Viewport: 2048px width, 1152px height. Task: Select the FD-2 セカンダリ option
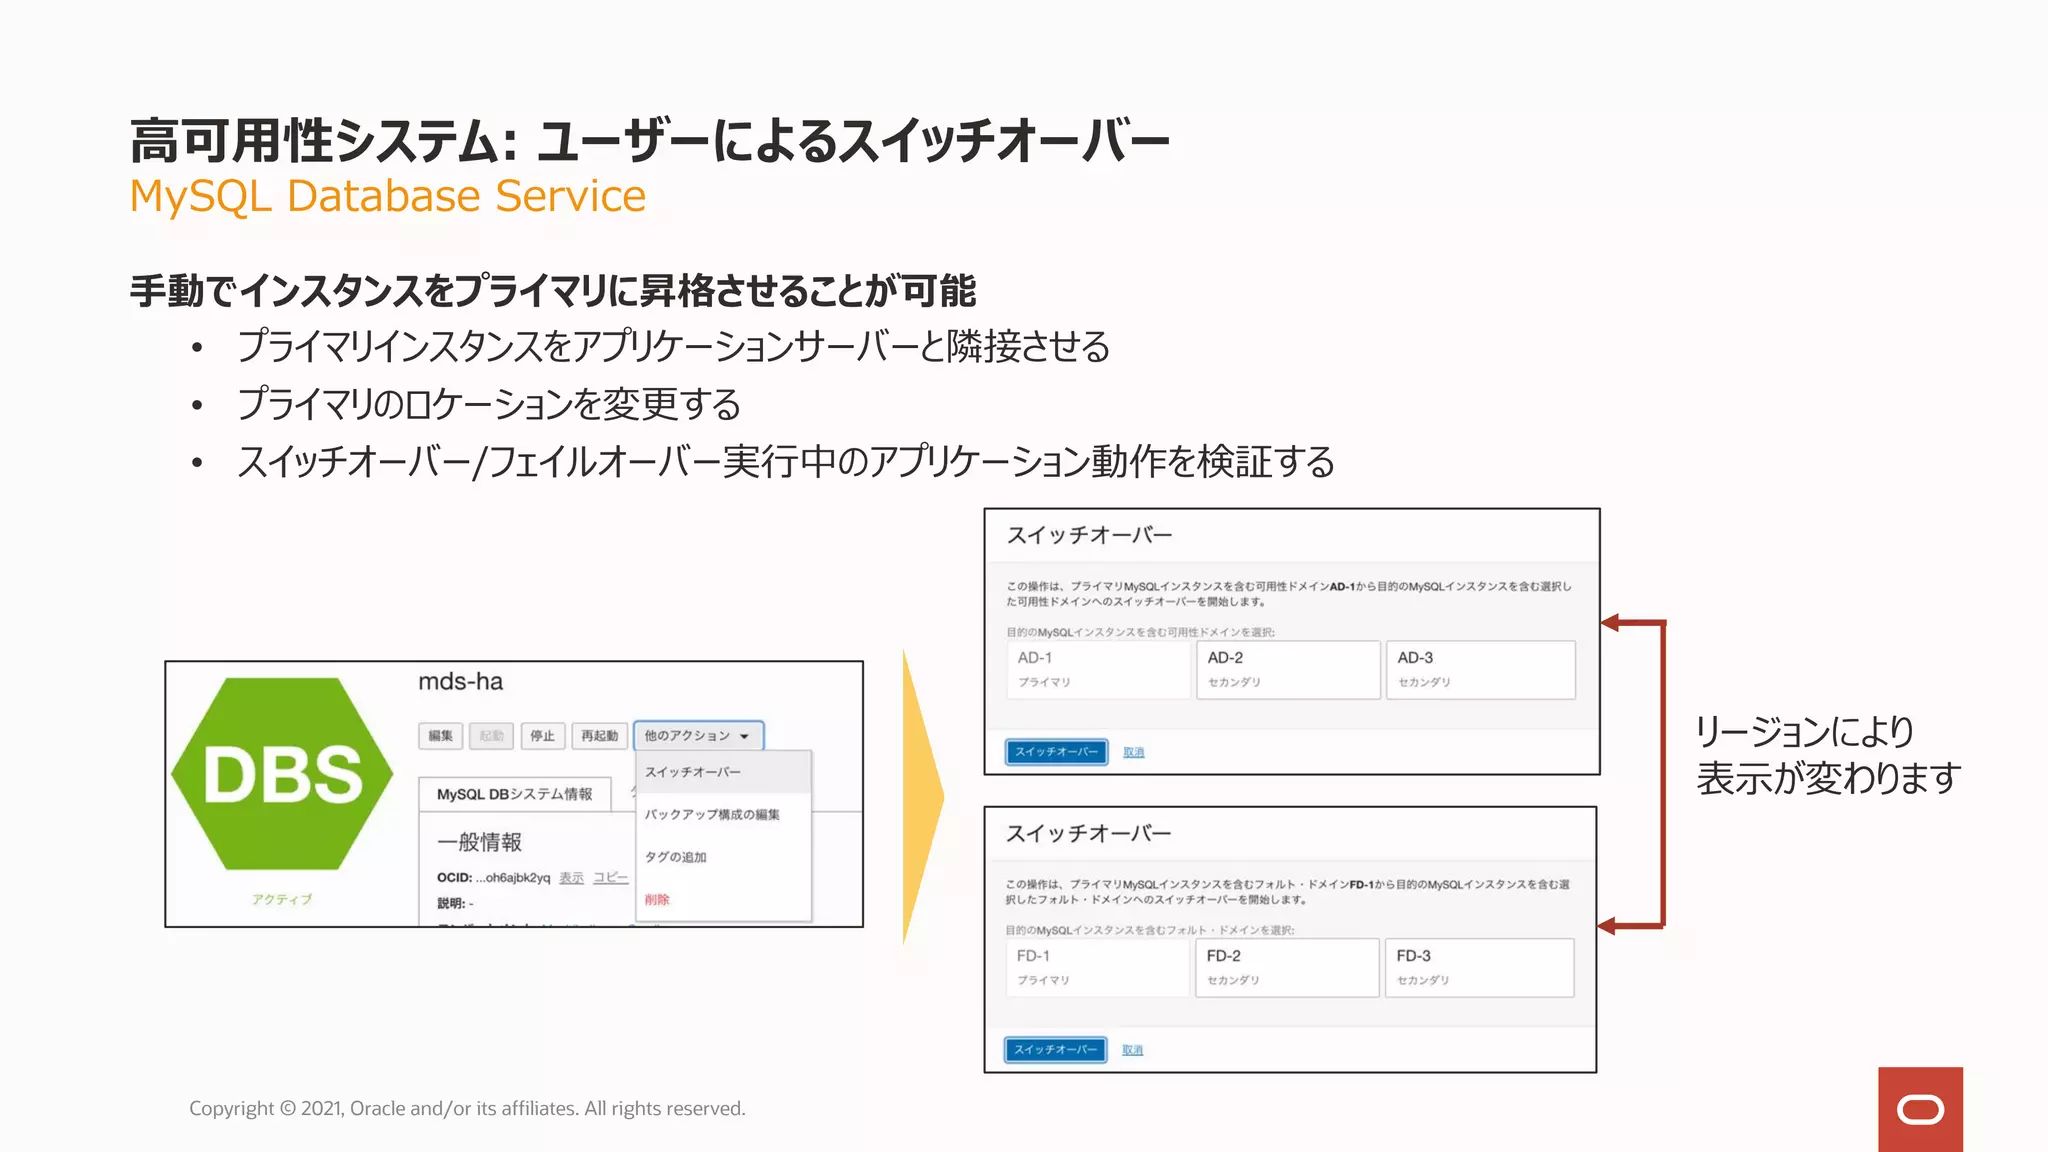tap(1287, 967)
